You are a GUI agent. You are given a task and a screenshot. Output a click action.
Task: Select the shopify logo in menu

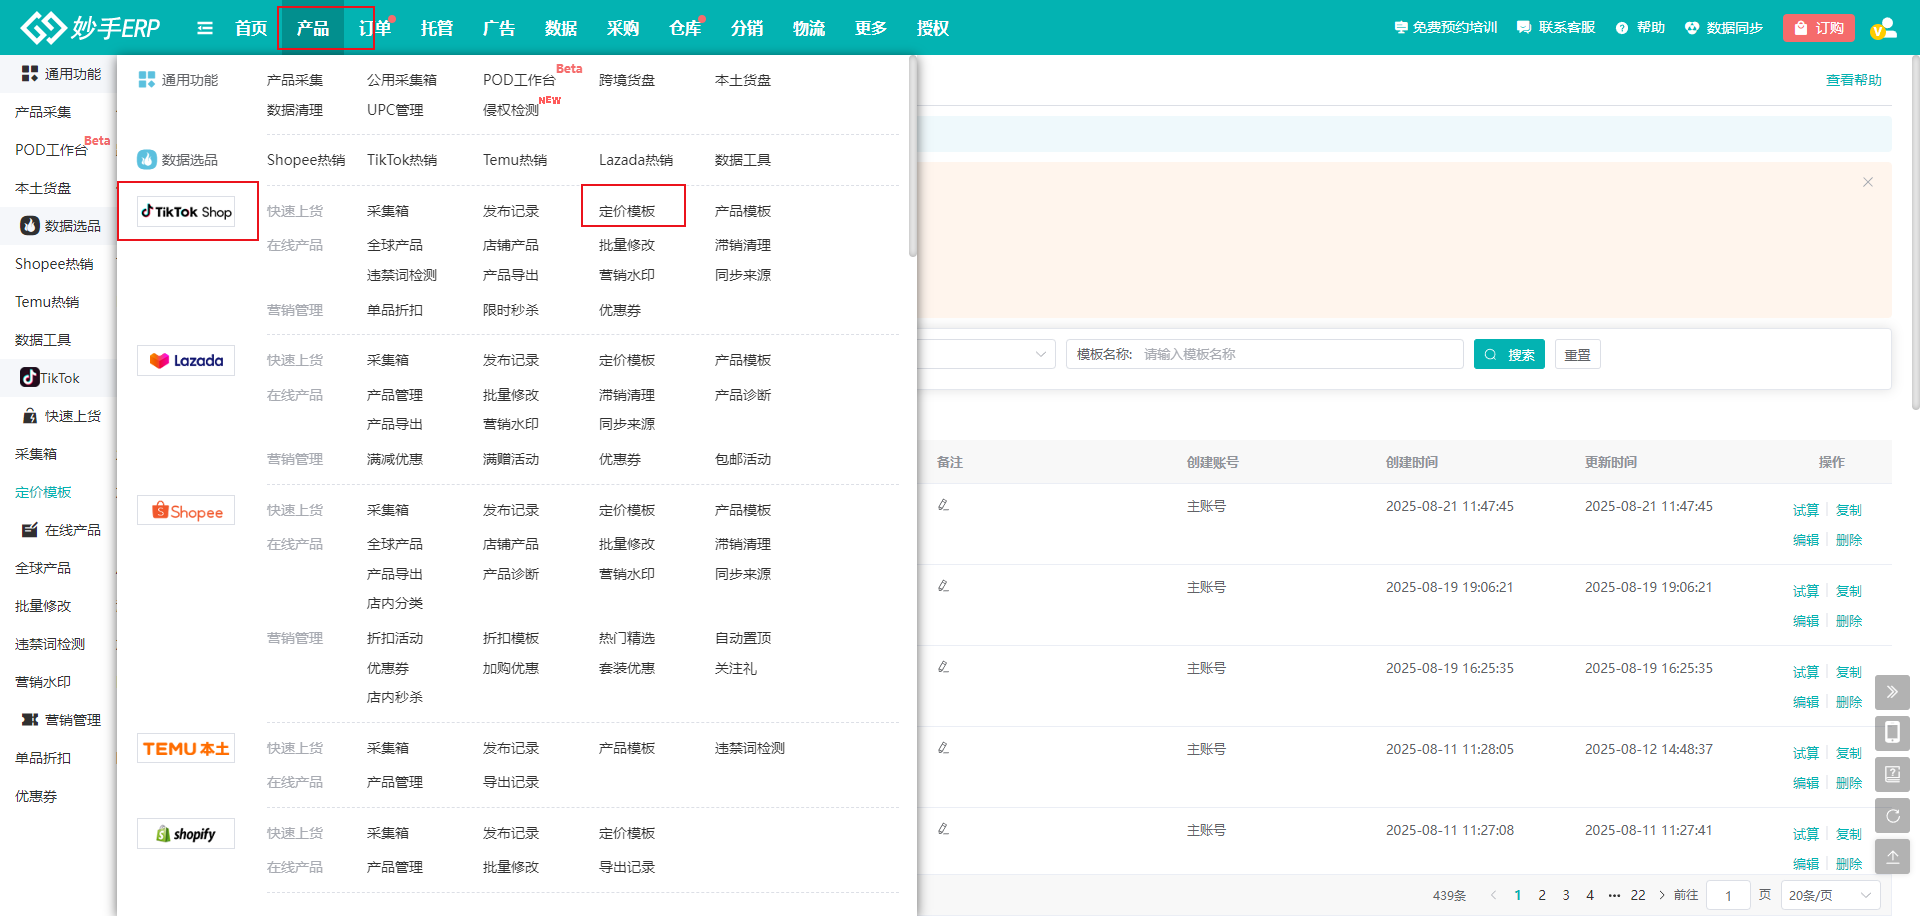pos(186,834)
